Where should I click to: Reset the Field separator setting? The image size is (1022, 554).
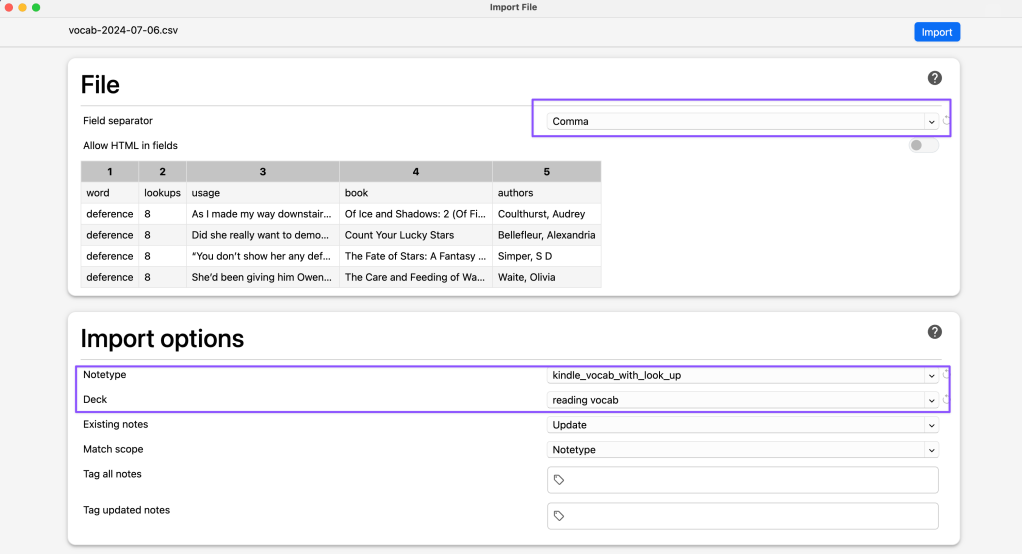coord(946,121)
